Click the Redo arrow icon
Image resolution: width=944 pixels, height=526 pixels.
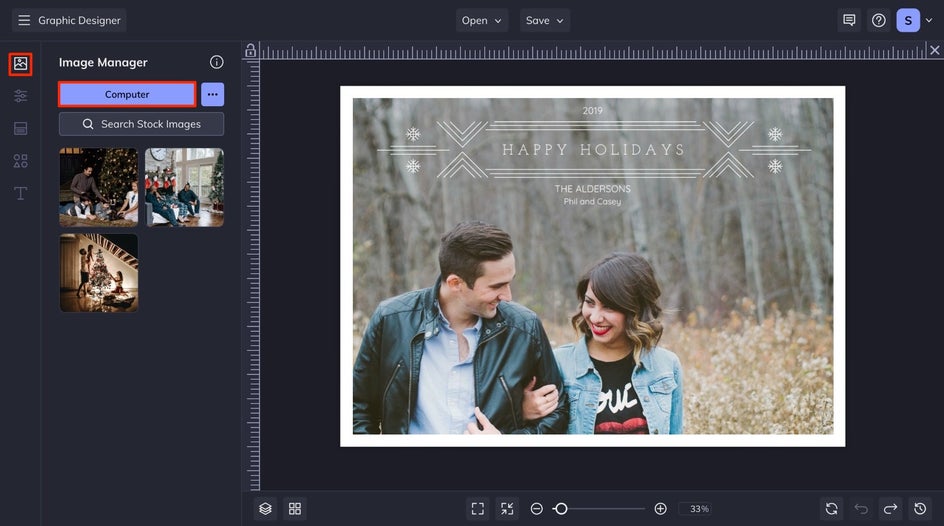click(890, 509)
